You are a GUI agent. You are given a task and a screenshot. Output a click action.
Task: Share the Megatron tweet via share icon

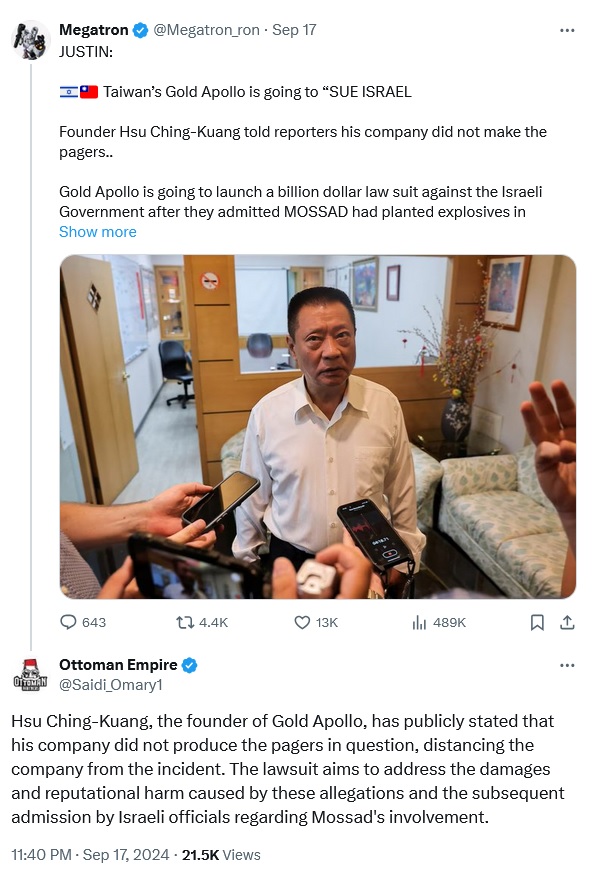[x=567, y=622]
